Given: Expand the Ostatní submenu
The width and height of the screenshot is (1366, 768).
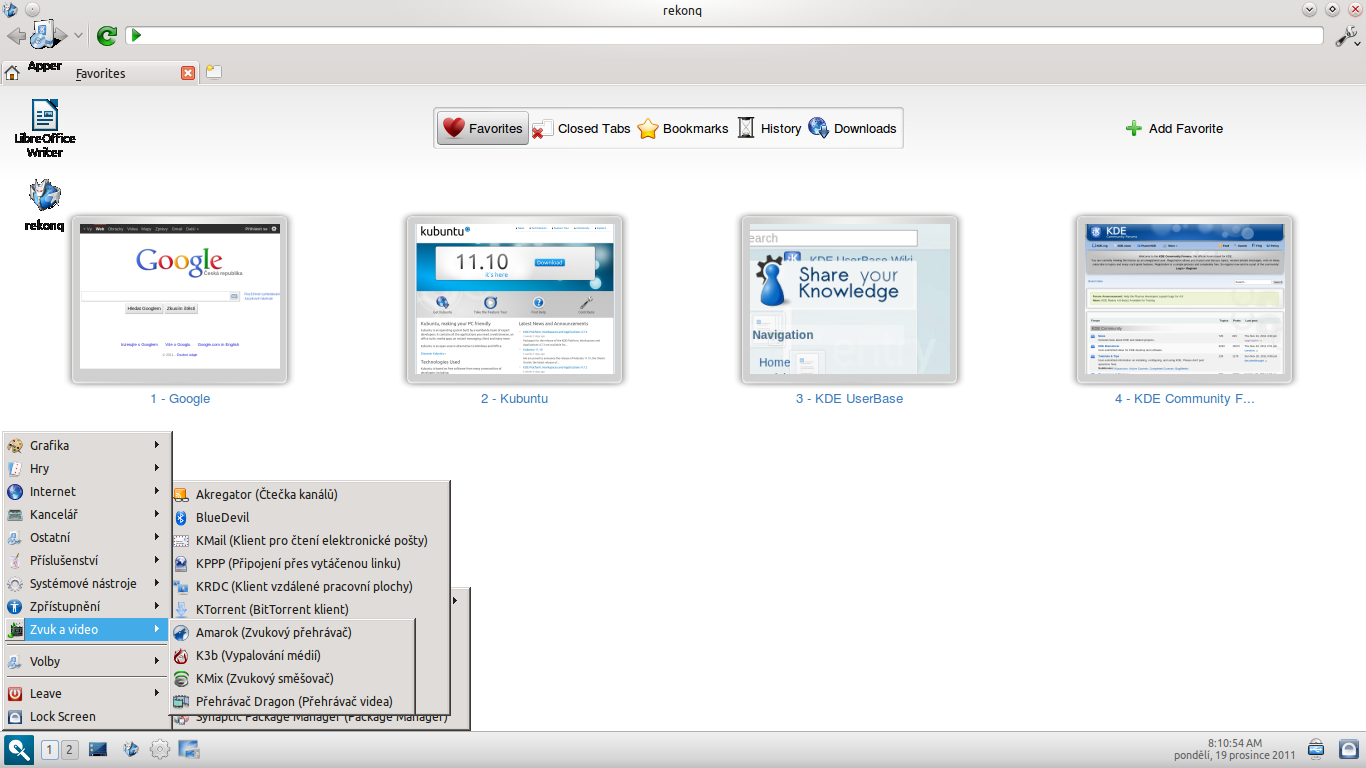Looking at the screenshot, I should [x=87, y=537].
